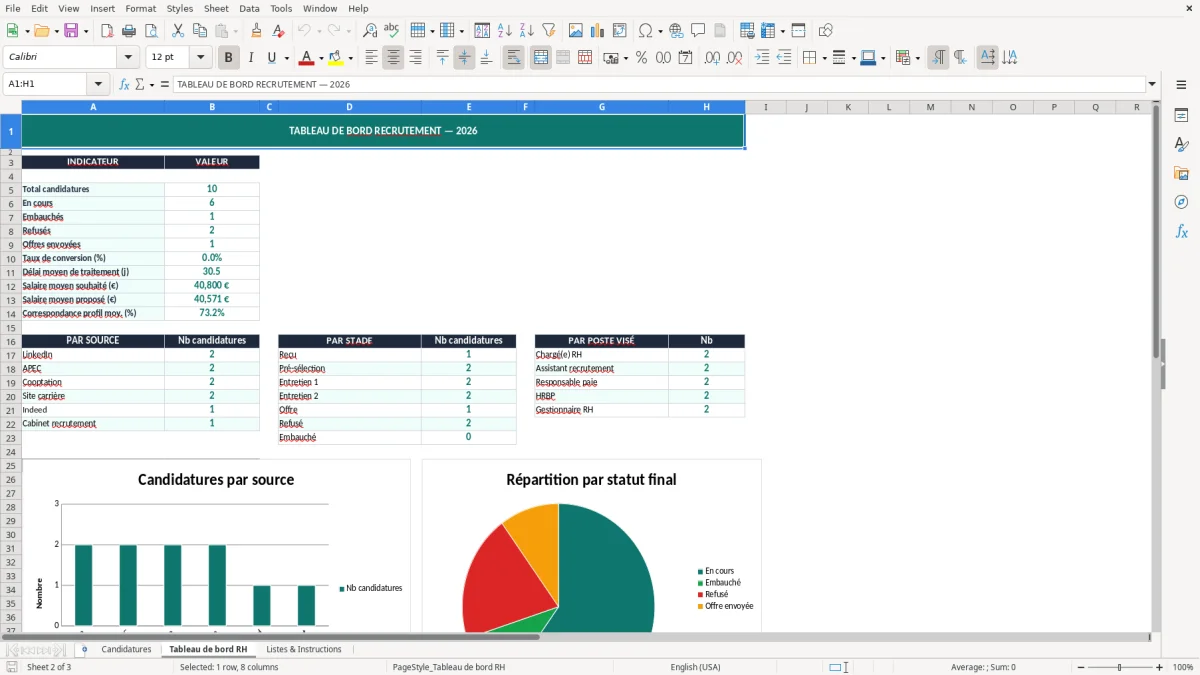Viewport: 1200px width, 675px height.
Task: Toggle Wrap Text button
Action: point(514,58)
